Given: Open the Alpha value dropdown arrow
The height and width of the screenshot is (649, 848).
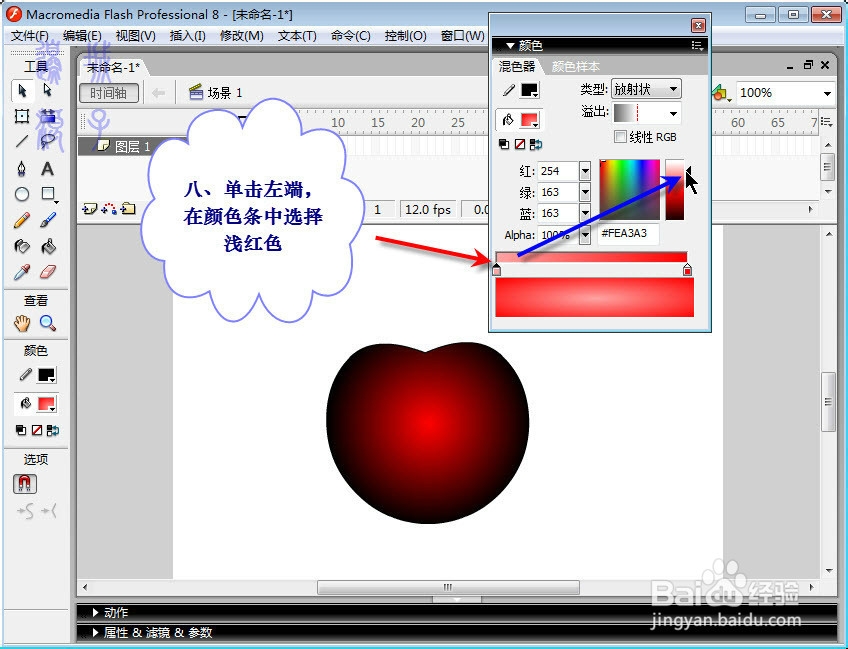Looking at the screenshot, I should [x=585, y=234].
